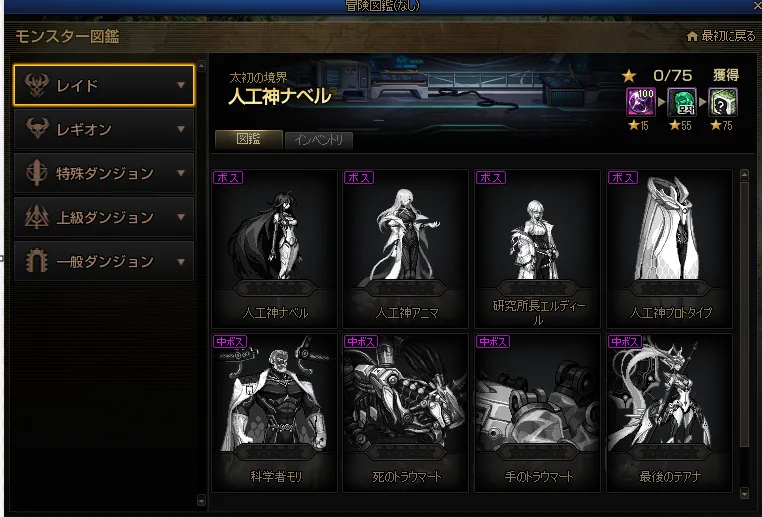Screen dimensions: 762x517
Task: Click the 一般ダンジョン gate icon
Action: pos(37,260)
